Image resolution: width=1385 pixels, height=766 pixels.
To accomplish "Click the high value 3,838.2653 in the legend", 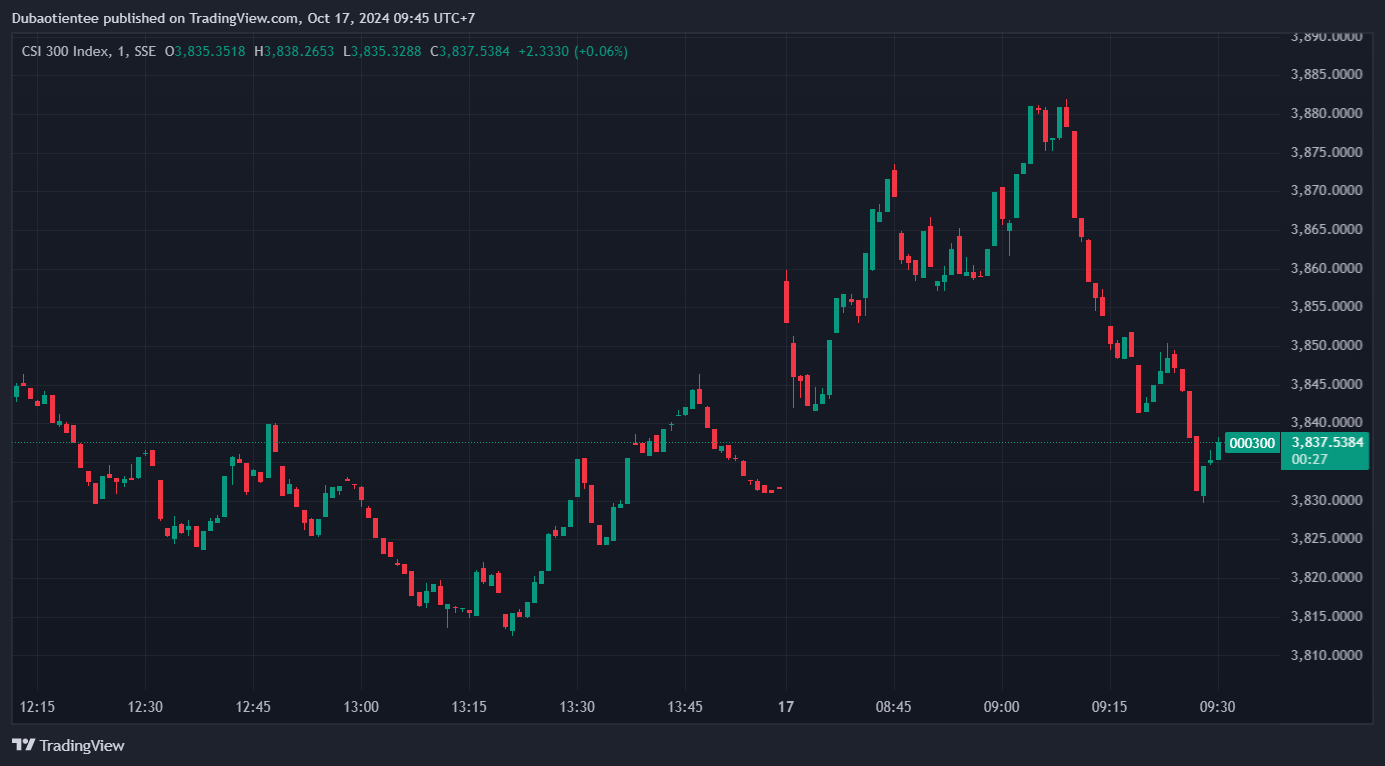I will [x=299, y=51].
